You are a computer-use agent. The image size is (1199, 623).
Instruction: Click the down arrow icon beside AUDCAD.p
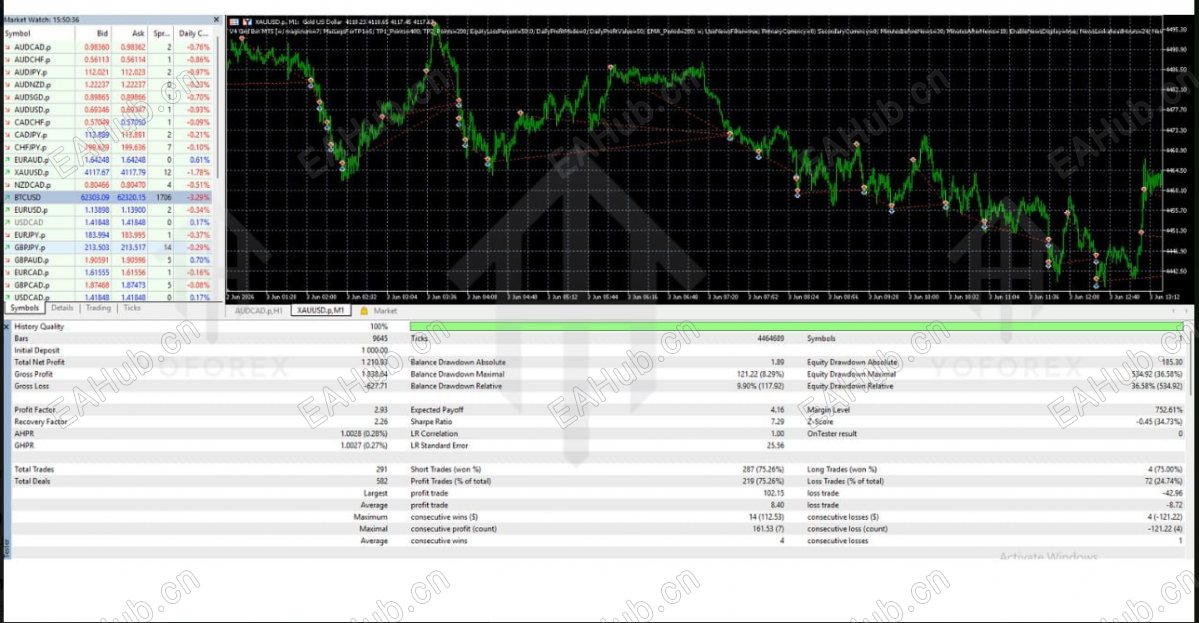(8, 47)
